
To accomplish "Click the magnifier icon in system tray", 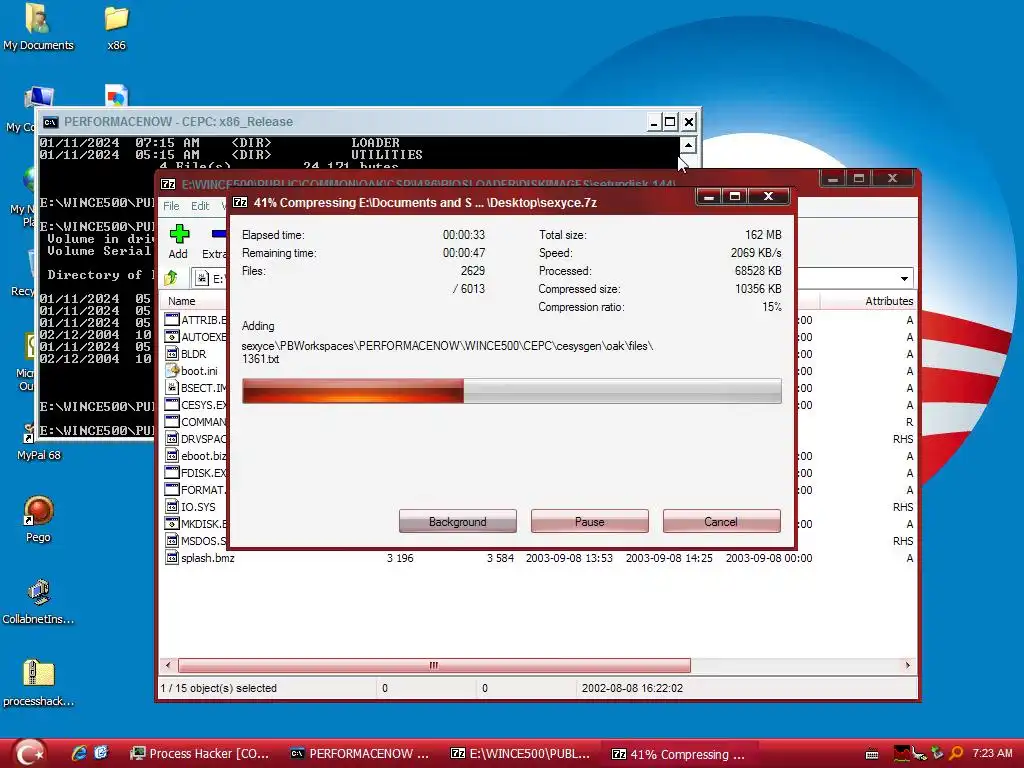I will point(956,753).
